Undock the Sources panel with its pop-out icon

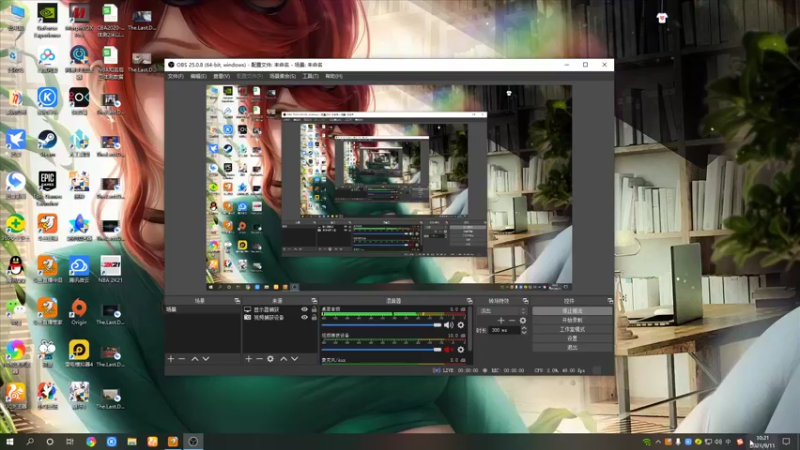coord(314,301)
